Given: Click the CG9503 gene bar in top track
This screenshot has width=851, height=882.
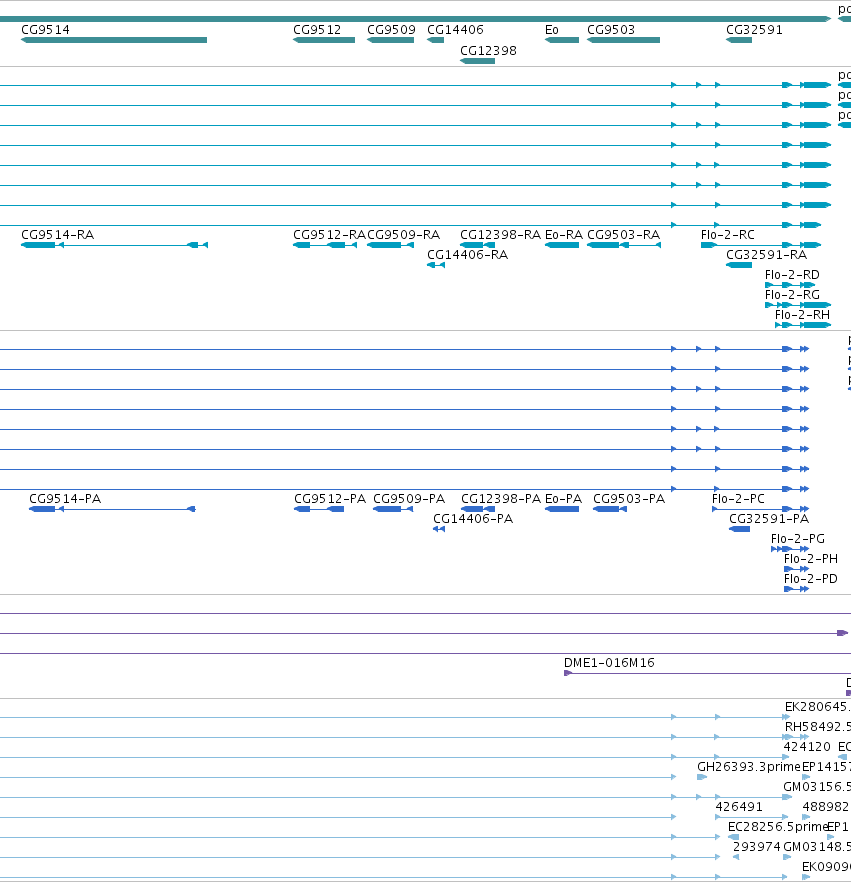Looking at the screenshot, I should coord(623,40).
